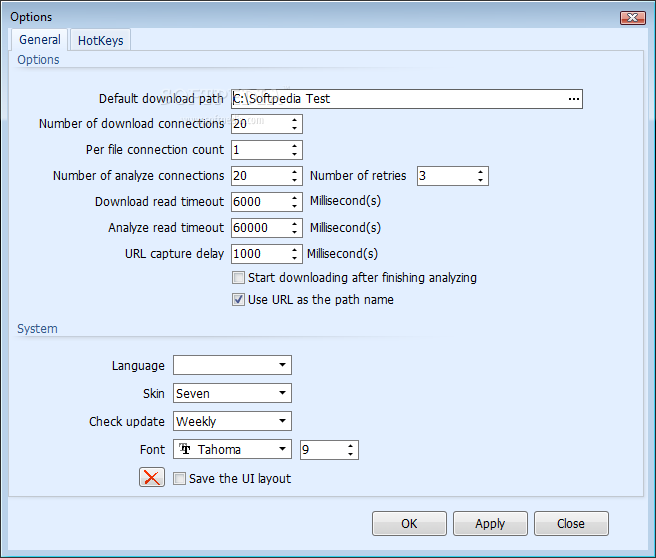Decrease Number of download connections with down arrow
Screen dimensions: 656x558
(295, 128)
